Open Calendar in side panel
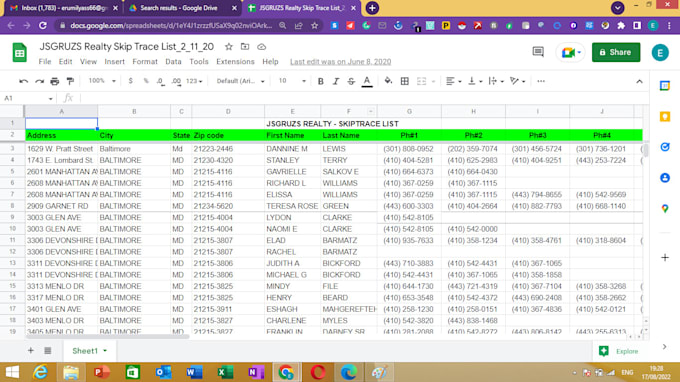The image size is (680, 382). pyautogui.click(x=665, y=86)
